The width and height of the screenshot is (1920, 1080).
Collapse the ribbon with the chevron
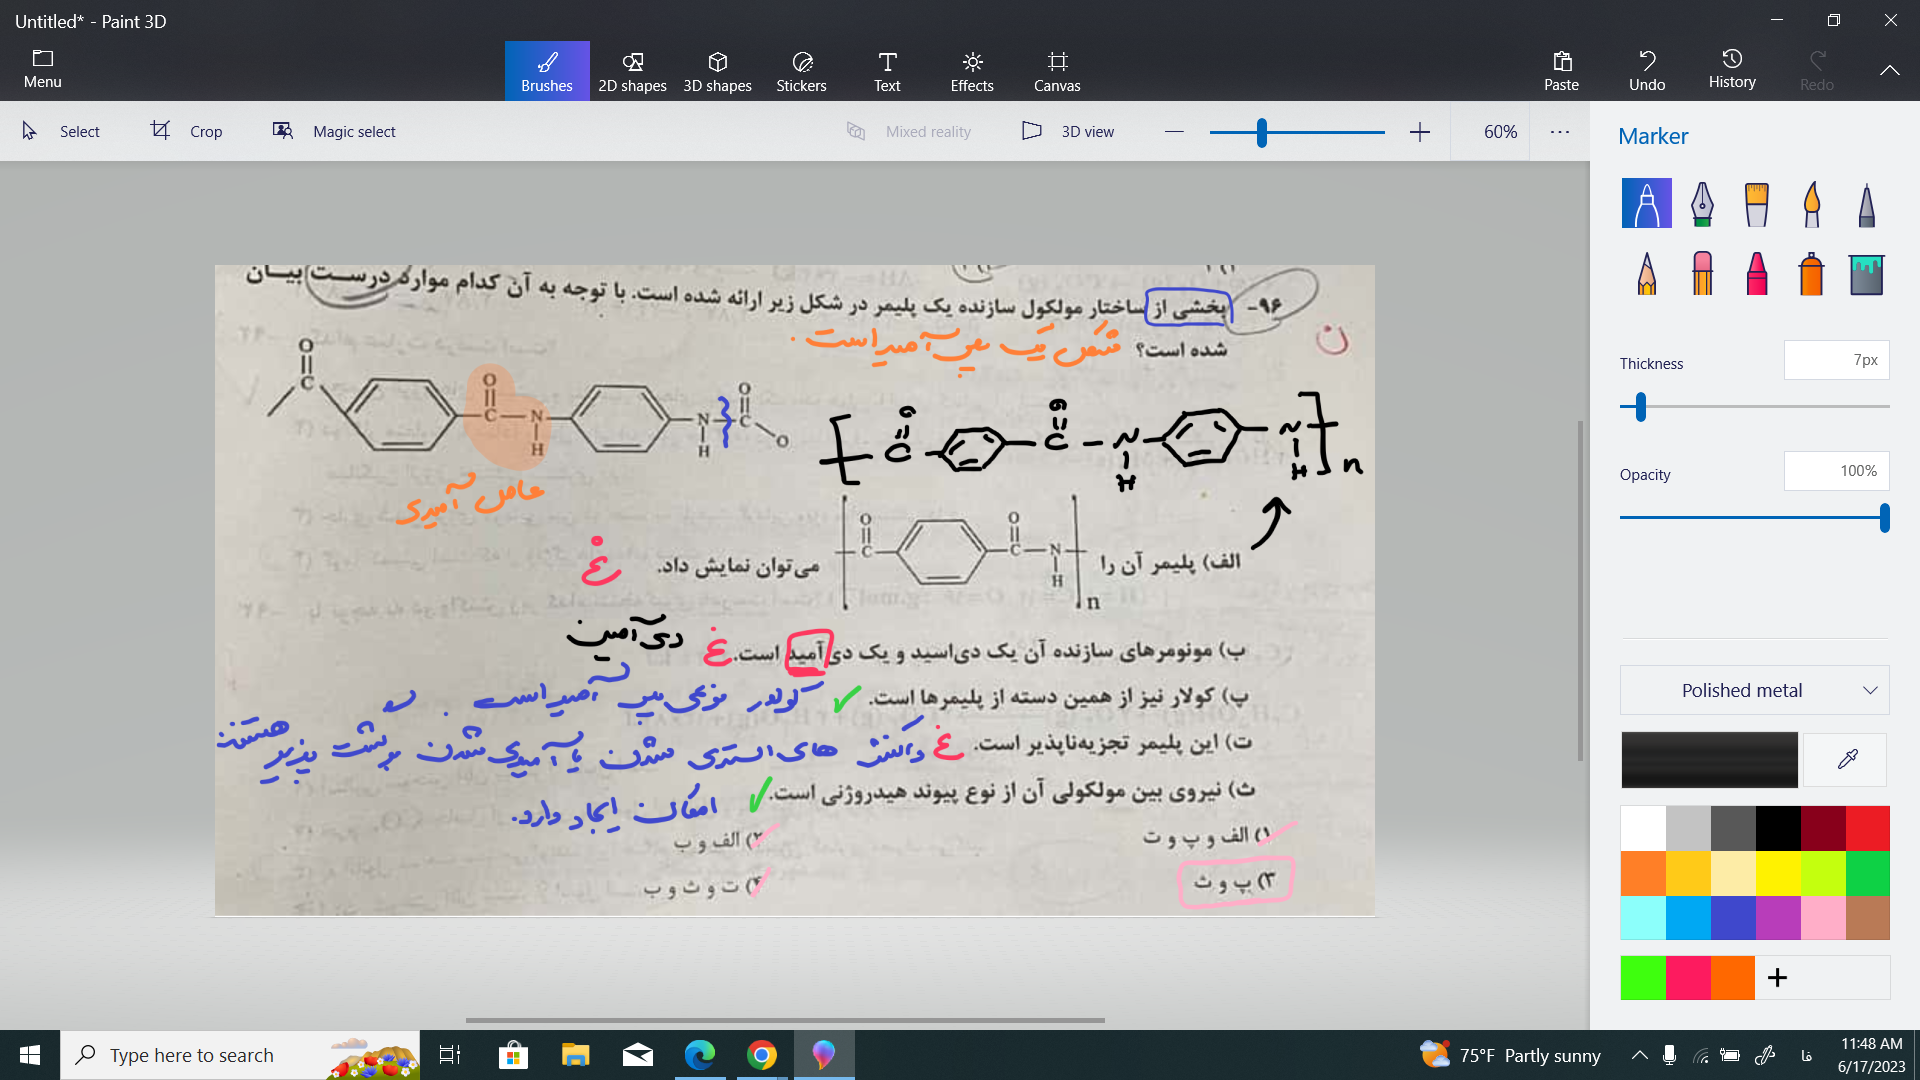(1889, 70)
